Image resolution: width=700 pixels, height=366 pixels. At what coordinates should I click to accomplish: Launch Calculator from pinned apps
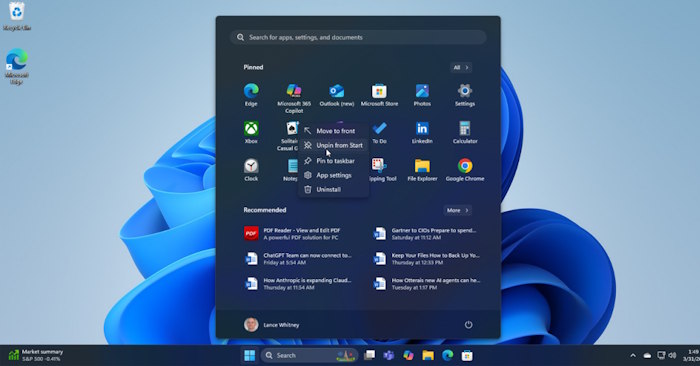pyautogui.click(x=465, y=132)
